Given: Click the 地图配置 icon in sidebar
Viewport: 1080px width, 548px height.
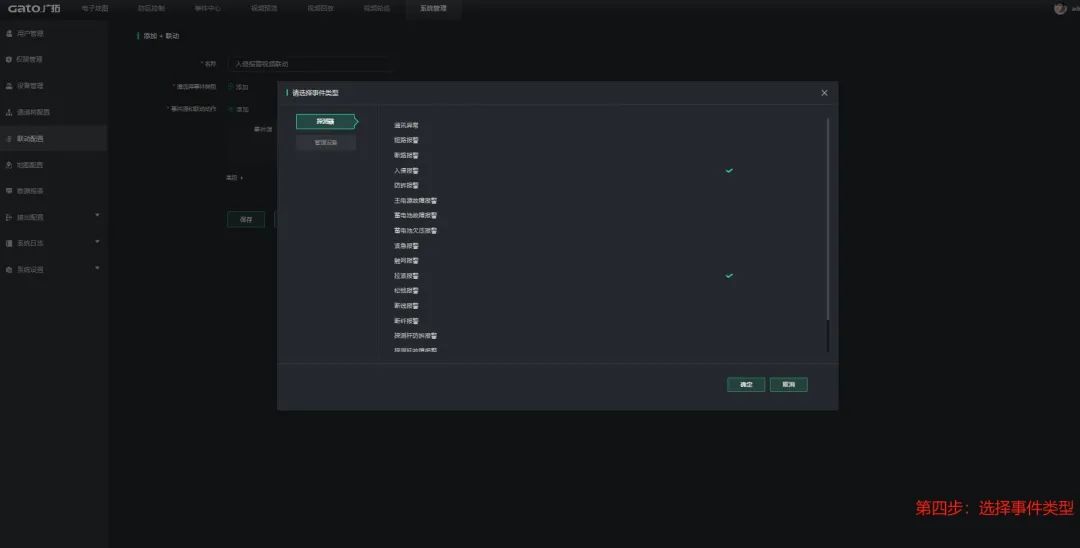Looking at the screenshot, I should point(10,165).
